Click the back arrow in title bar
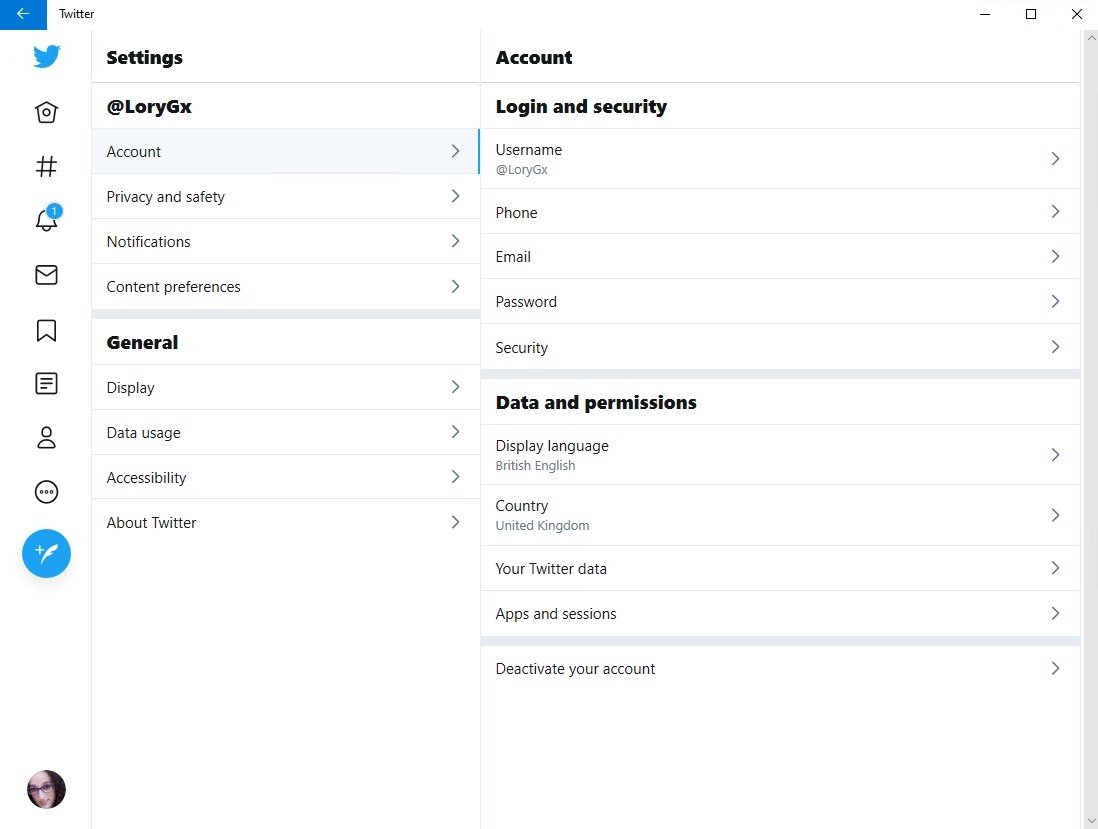The image size is (1098, 829). (23, 14)
